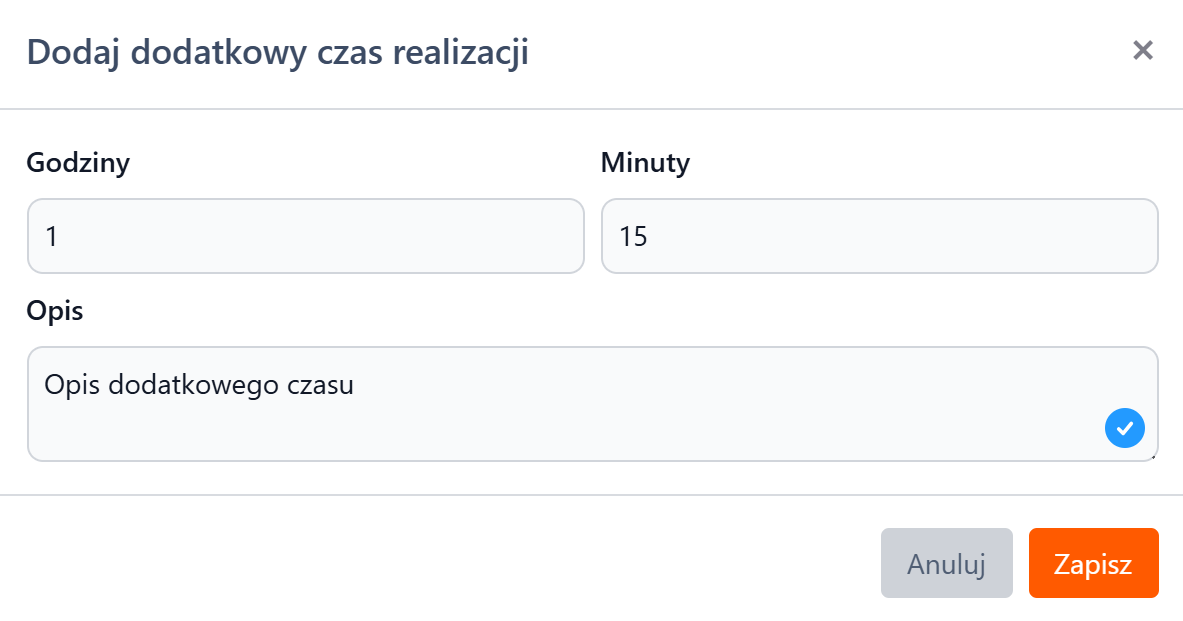Cancel the form with Anuluj
This screenshot has width=1183, height=621.
pyautogui.click(x=946, y=562)
